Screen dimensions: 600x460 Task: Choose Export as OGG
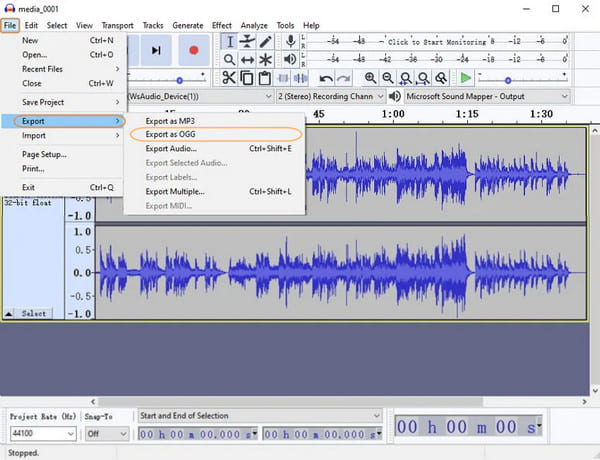(215, 134)
